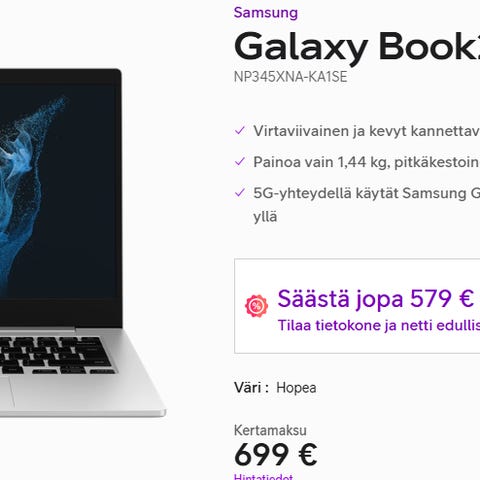This screenshot has height=480, width=480.
Task: Click the Säästä jopa 579 € offer banner
Action: coord(357,306)
